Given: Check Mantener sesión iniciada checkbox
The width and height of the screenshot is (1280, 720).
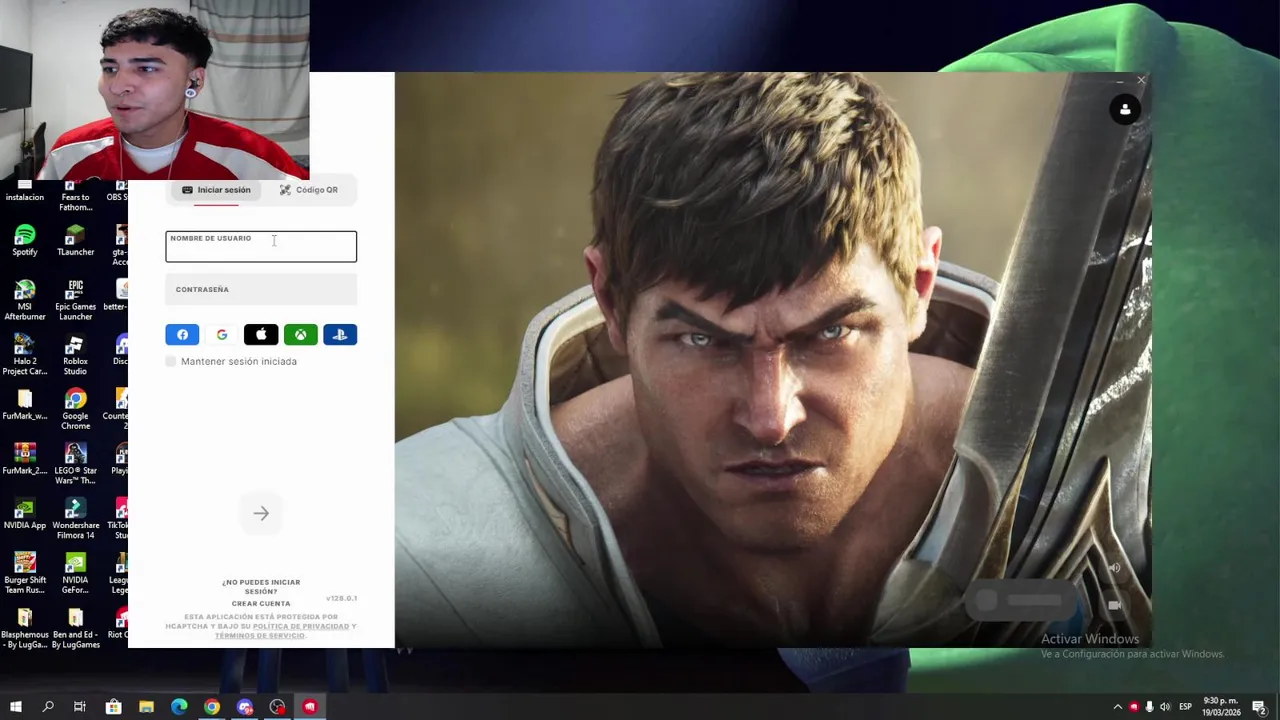Looking at the screenshot, I should click(x=171, y=361).
